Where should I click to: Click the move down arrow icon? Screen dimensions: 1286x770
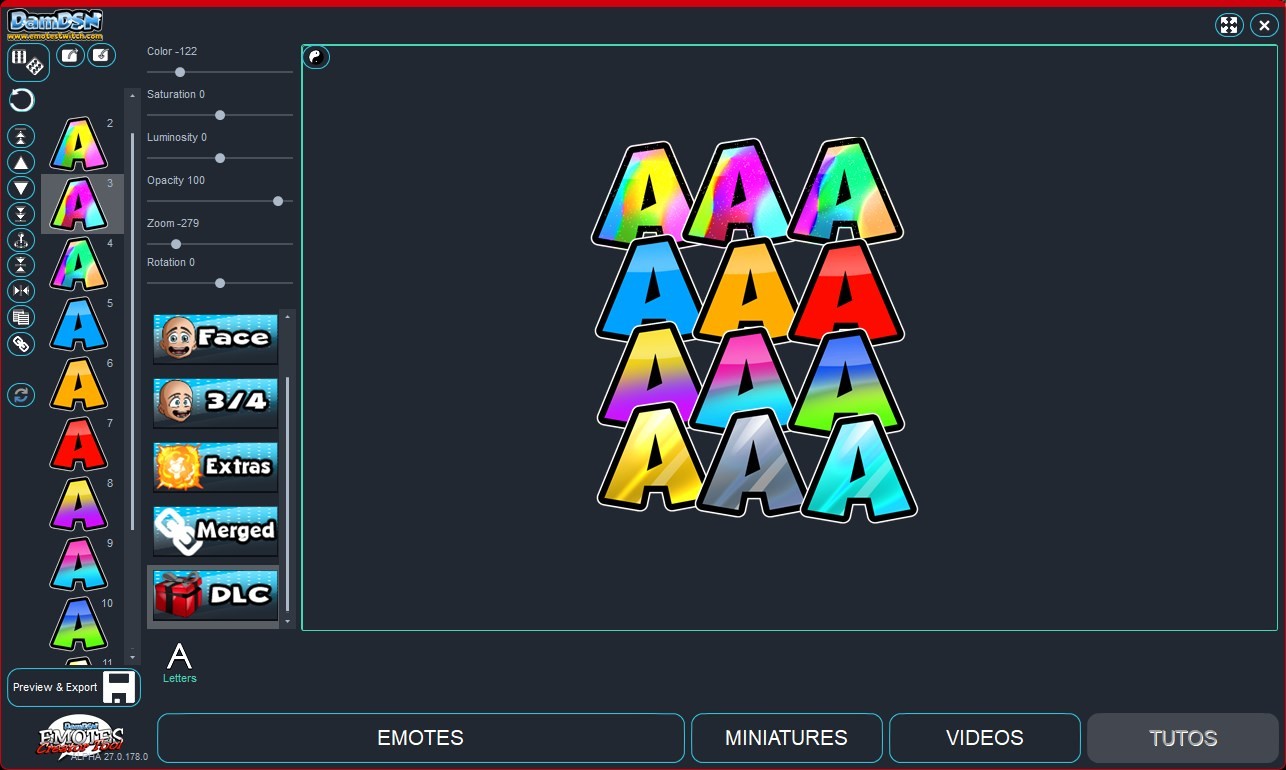pyautogui.click(x=21, y=187)
